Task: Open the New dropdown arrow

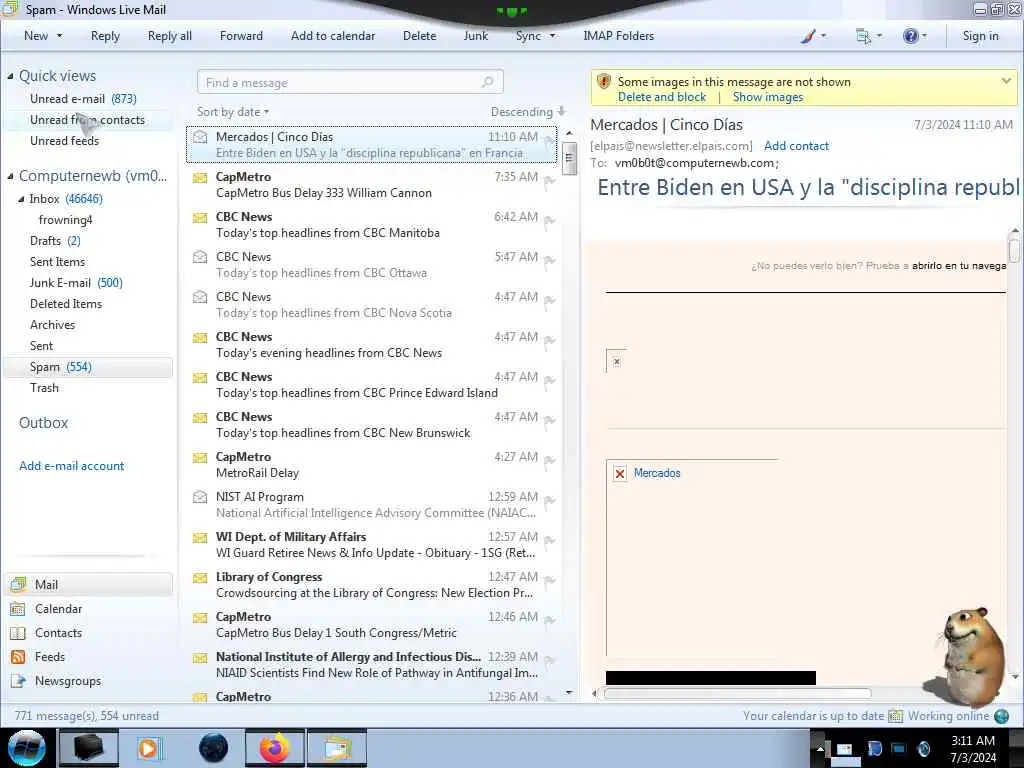Action: [x=59, y=36]
